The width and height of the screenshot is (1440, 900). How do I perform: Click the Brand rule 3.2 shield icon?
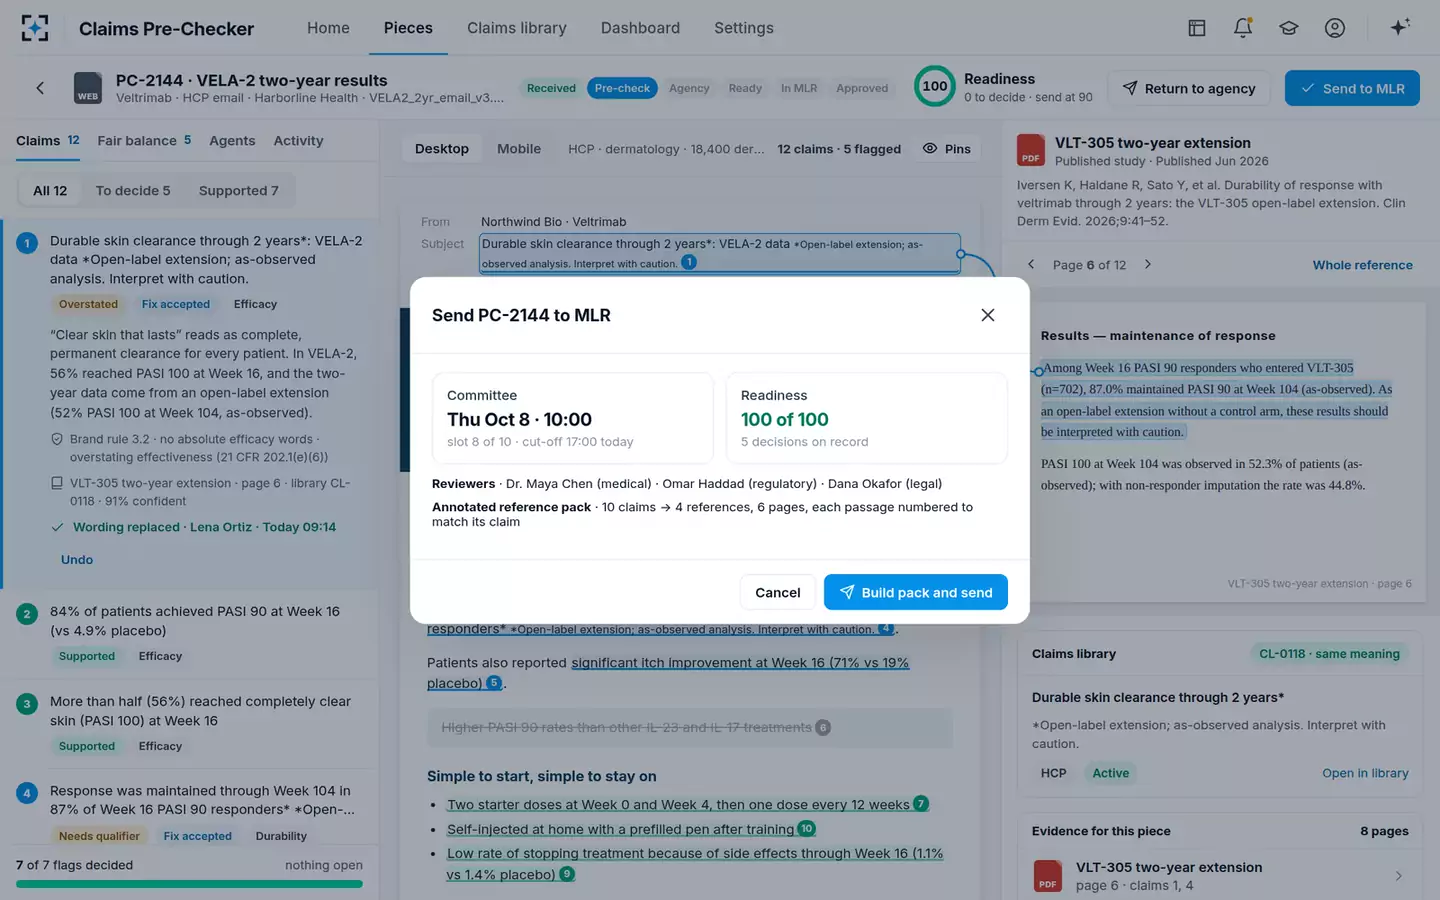(x=57, y=439)
